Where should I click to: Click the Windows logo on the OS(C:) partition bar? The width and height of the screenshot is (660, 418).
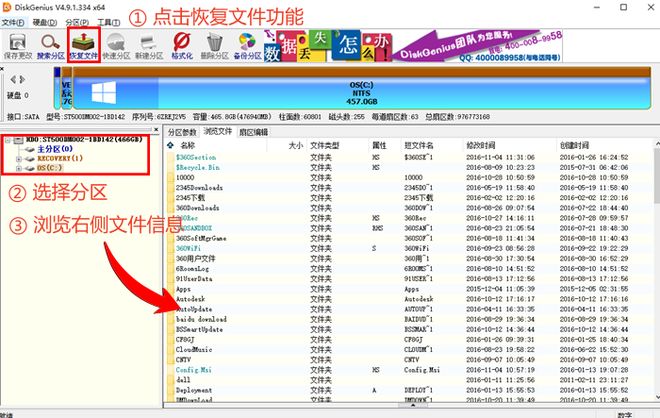tap(104, 93)
